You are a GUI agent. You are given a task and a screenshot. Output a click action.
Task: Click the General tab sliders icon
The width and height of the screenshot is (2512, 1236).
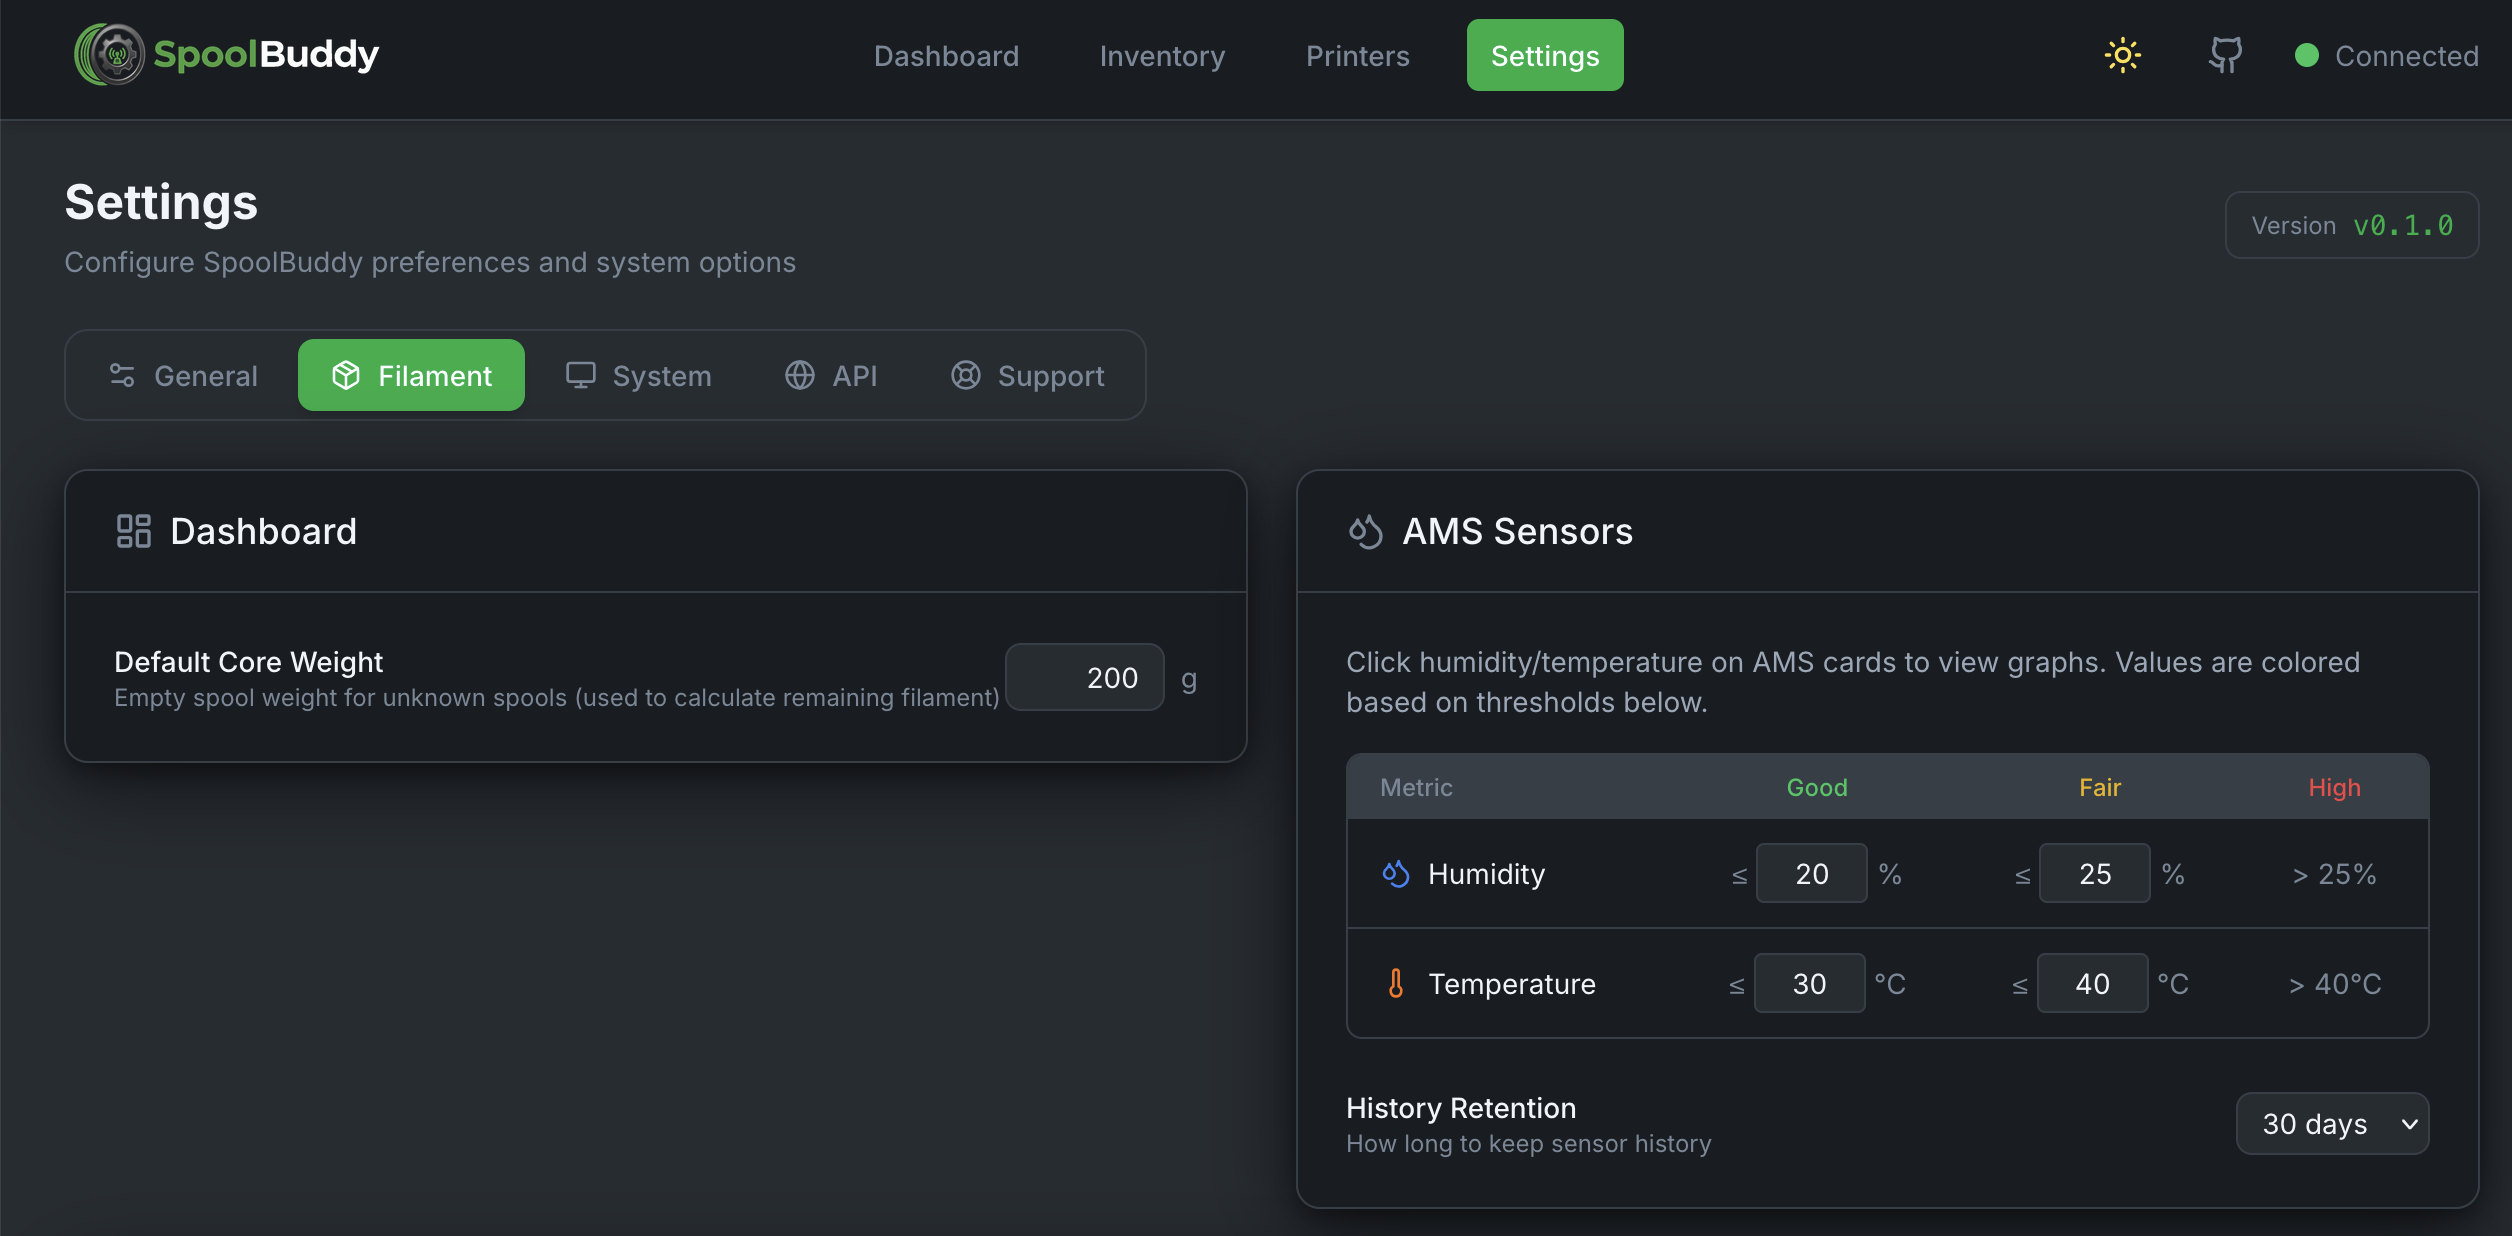point(122,375)
